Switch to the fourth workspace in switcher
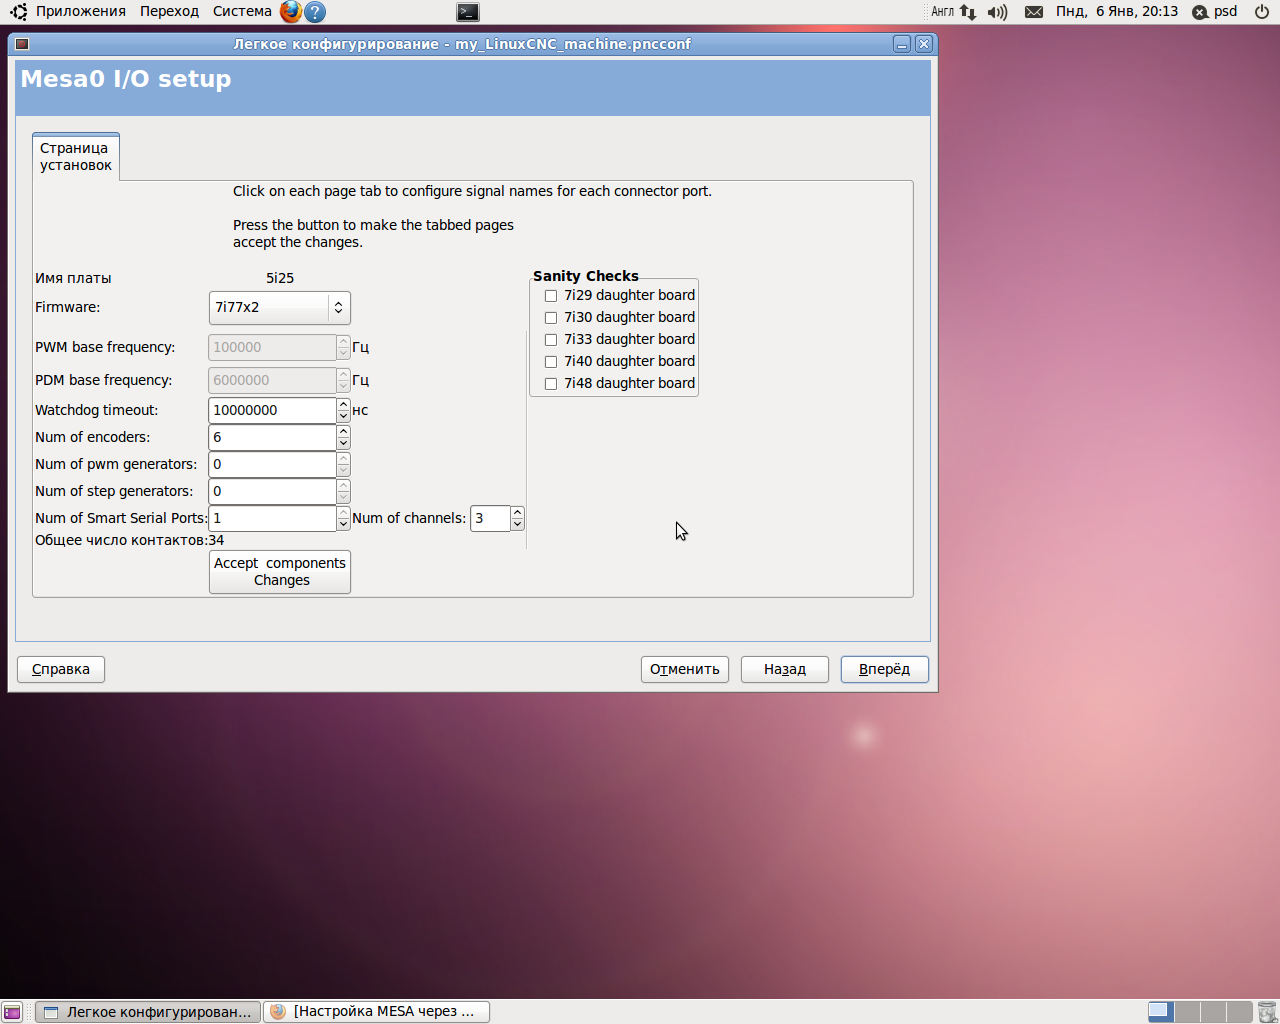 pyautogui.click(x=1239, y=1011)
